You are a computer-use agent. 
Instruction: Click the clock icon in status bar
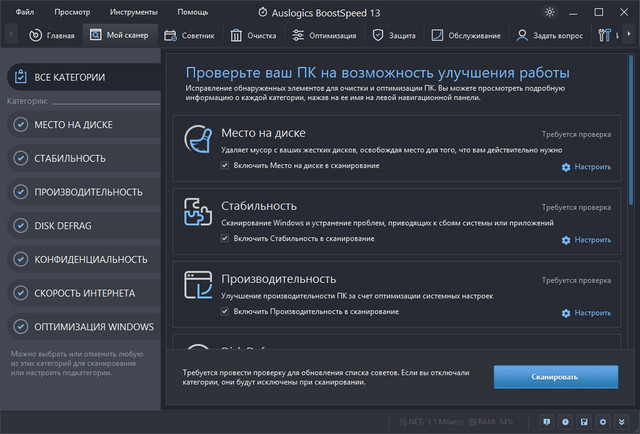[x=566, y=423]
